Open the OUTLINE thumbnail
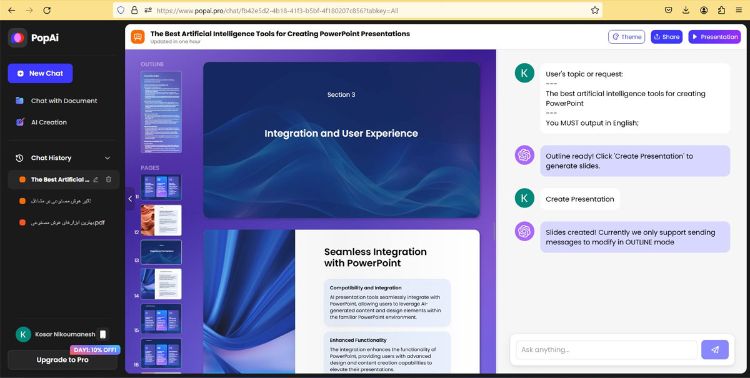The image size is (750, 378). tap(161, 112)
